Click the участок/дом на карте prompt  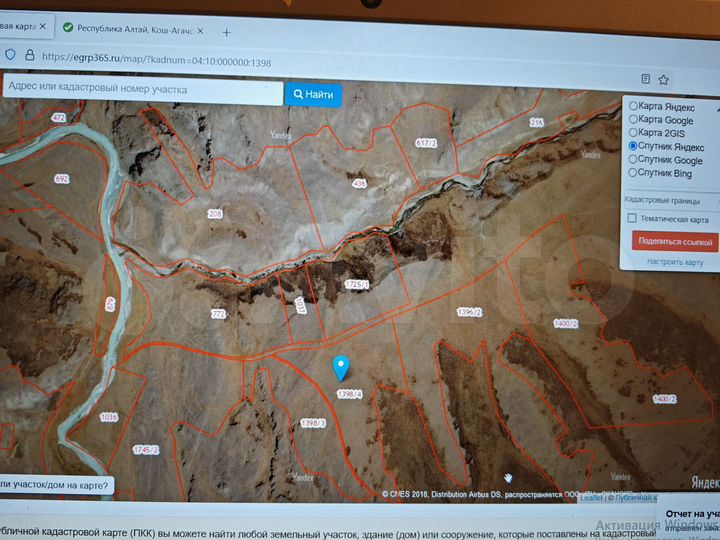click(x=56, y=485)
